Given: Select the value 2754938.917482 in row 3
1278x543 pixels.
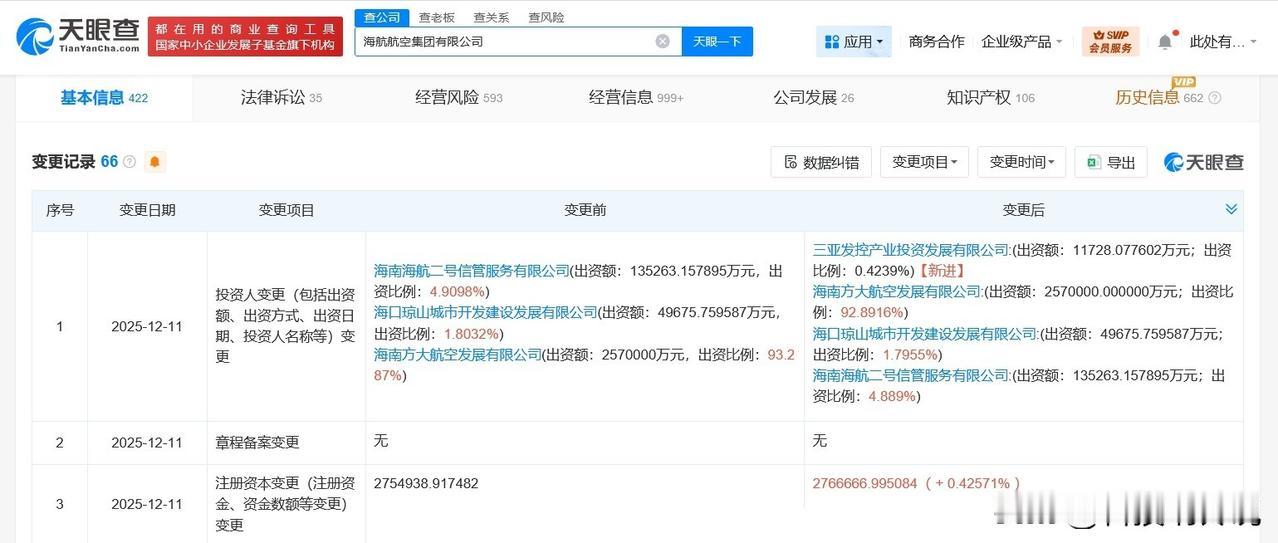Looking at the screenshot, I should coord(426,483).
